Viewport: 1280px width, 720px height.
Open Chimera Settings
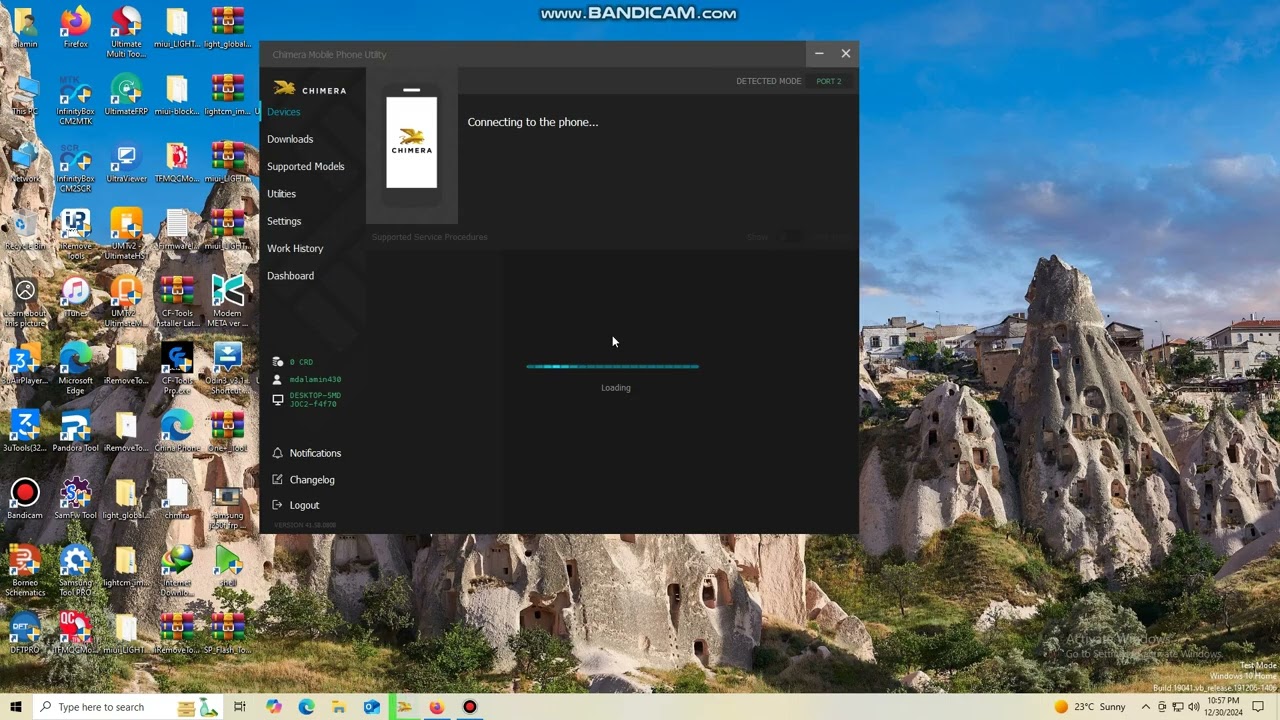[x=284, y=221]
